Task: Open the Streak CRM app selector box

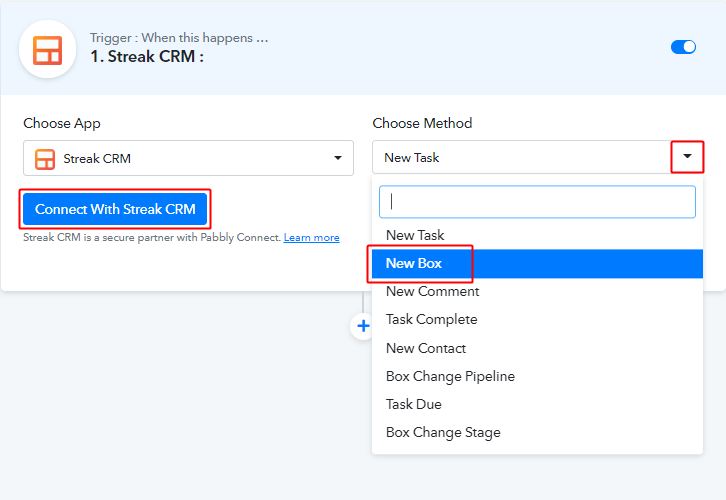Action: 188,158
